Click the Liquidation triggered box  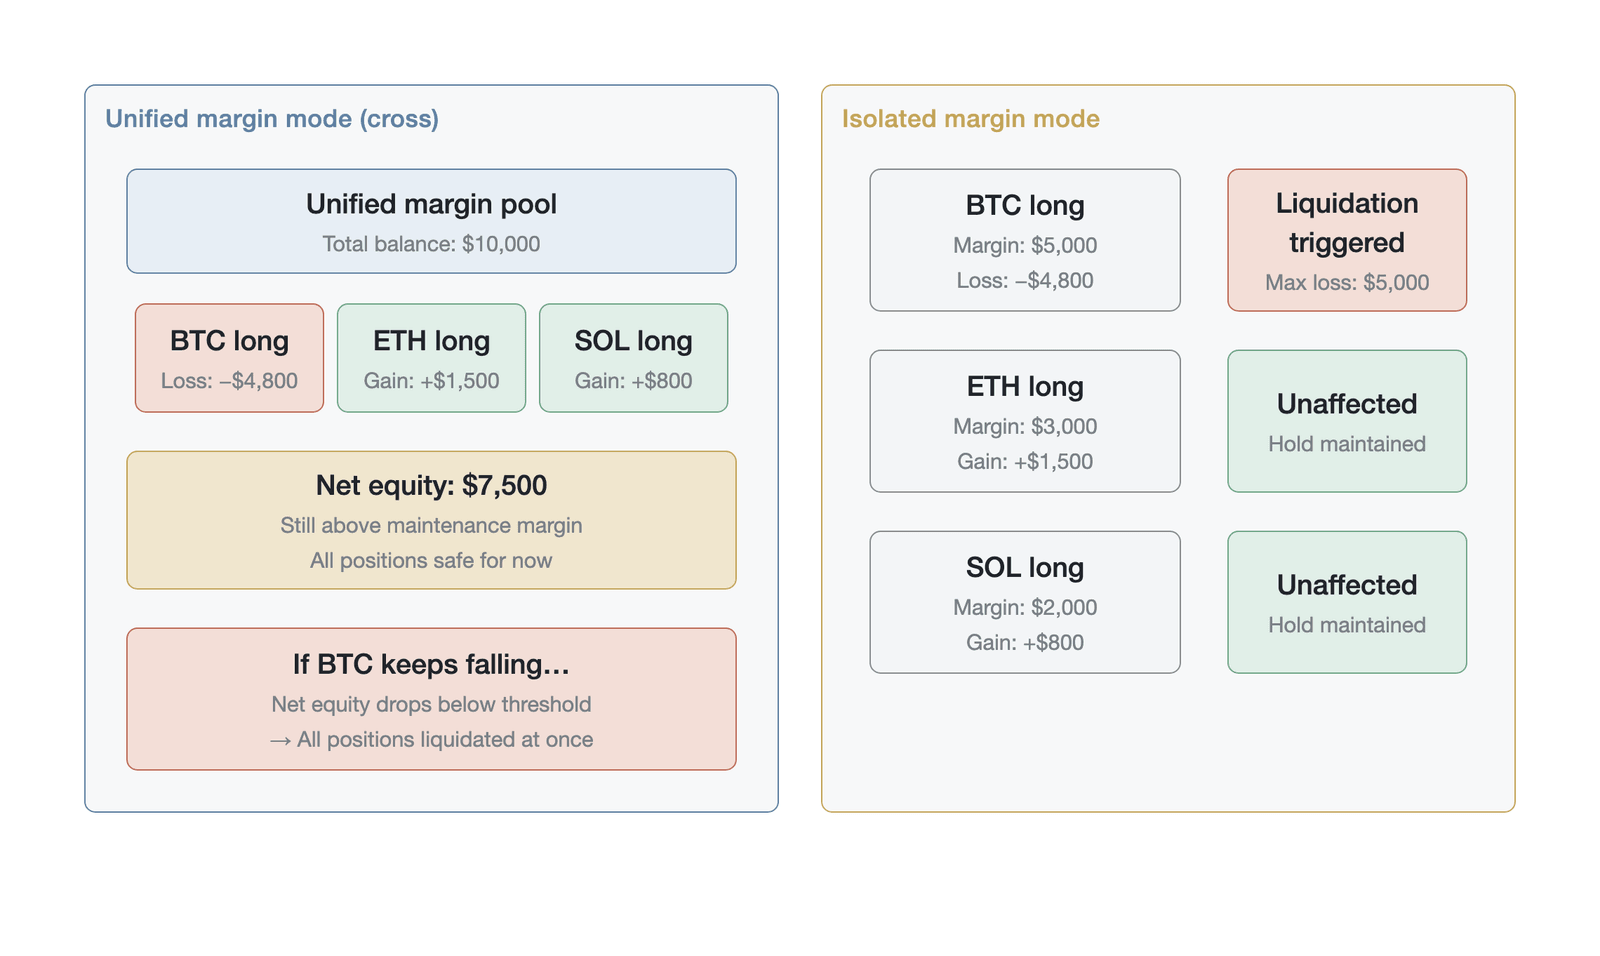click(1347, 240)
